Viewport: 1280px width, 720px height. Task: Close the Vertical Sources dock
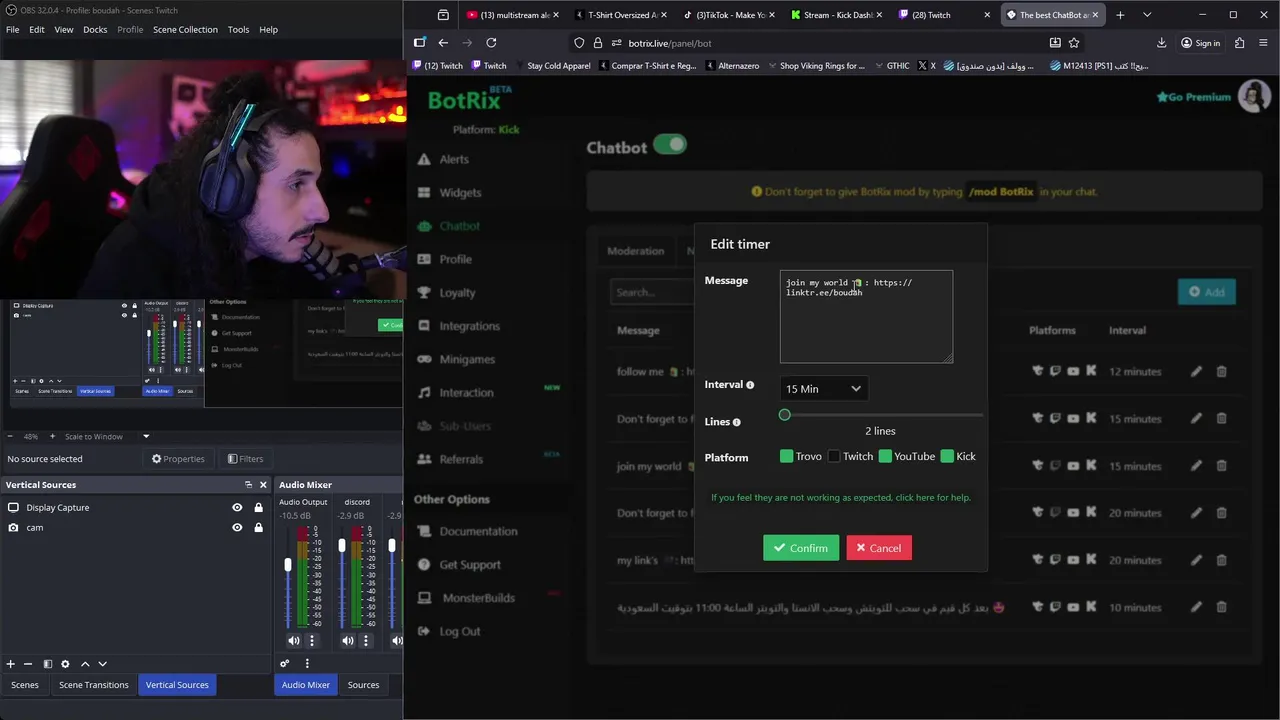263,485
